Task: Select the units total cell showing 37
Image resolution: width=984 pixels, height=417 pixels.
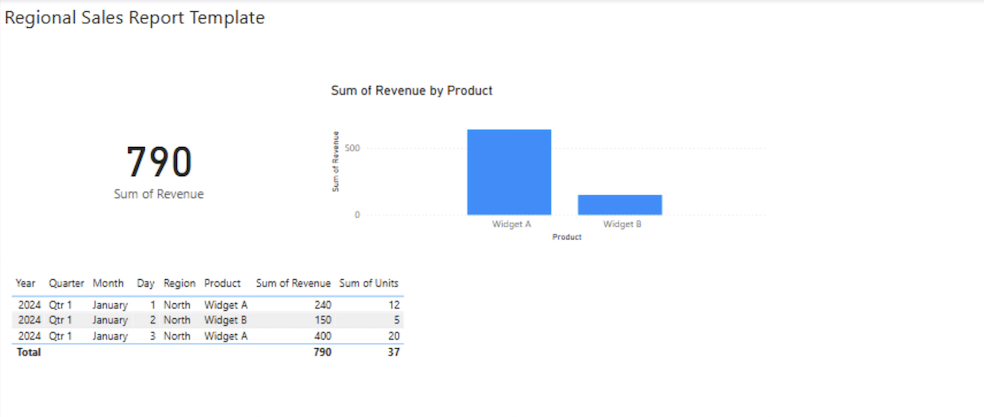Action: (393, 353)
